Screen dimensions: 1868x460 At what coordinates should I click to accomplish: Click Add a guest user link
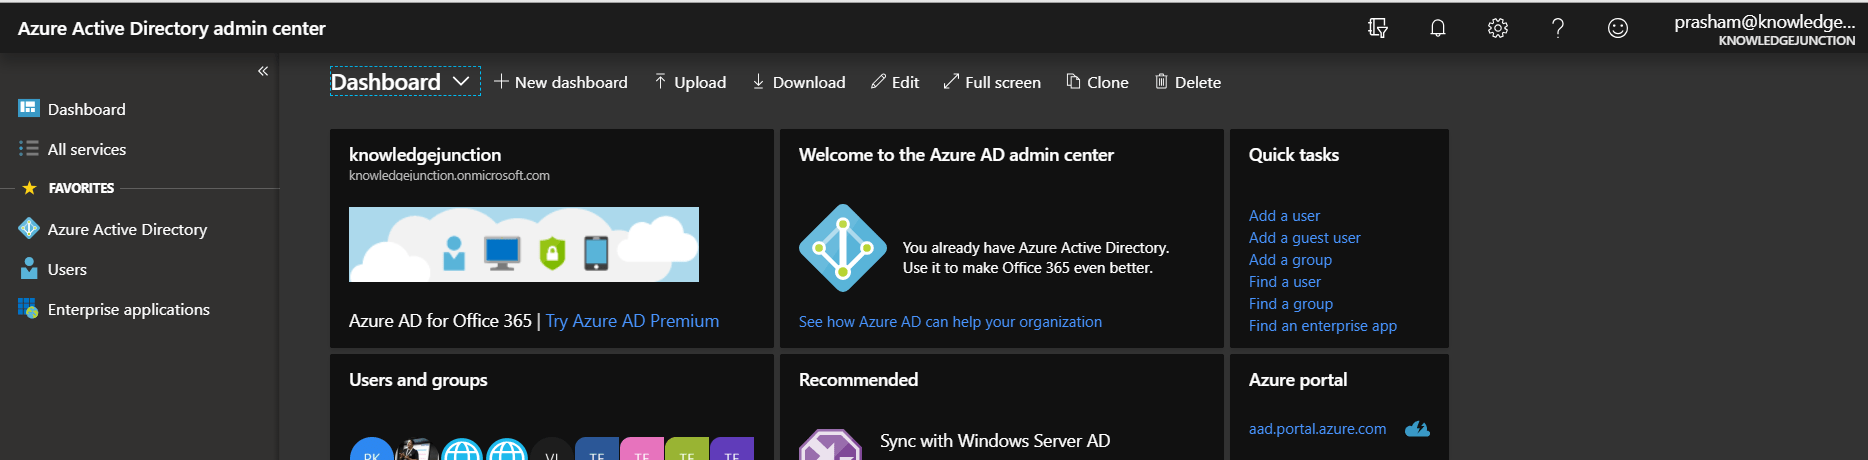coord(1304,238)
